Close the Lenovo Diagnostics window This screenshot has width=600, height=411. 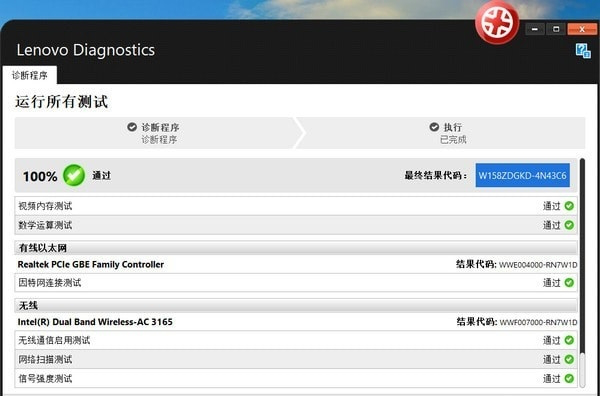582,29
